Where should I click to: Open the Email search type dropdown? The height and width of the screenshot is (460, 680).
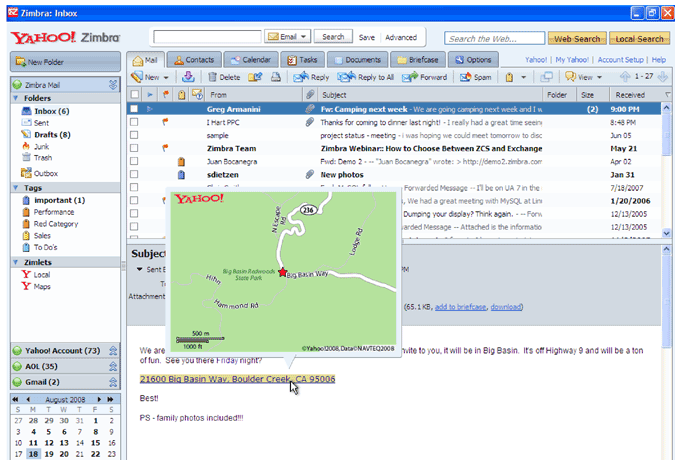[289, 37]
